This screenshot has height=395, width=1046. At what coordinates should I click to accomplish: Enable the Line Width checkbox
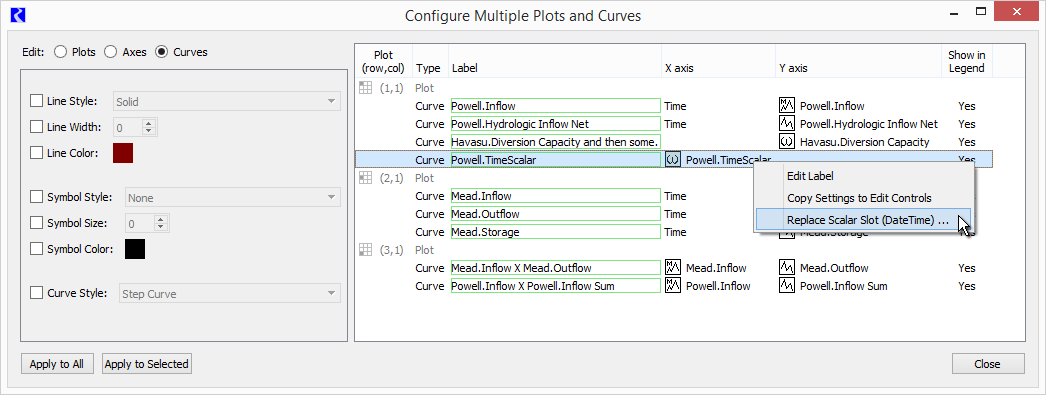pyautogui.click(x=37, y=127)
